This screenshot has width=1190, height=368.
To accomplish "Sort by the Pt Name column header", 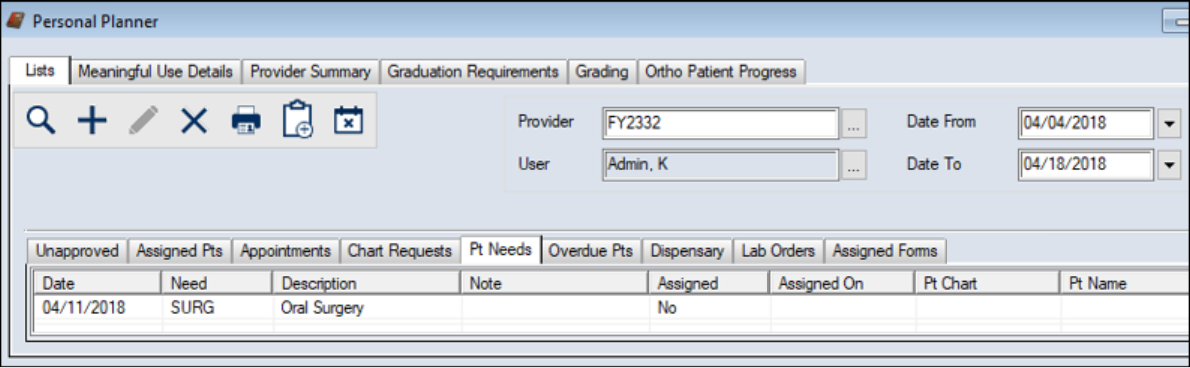I will [1124, 284].
